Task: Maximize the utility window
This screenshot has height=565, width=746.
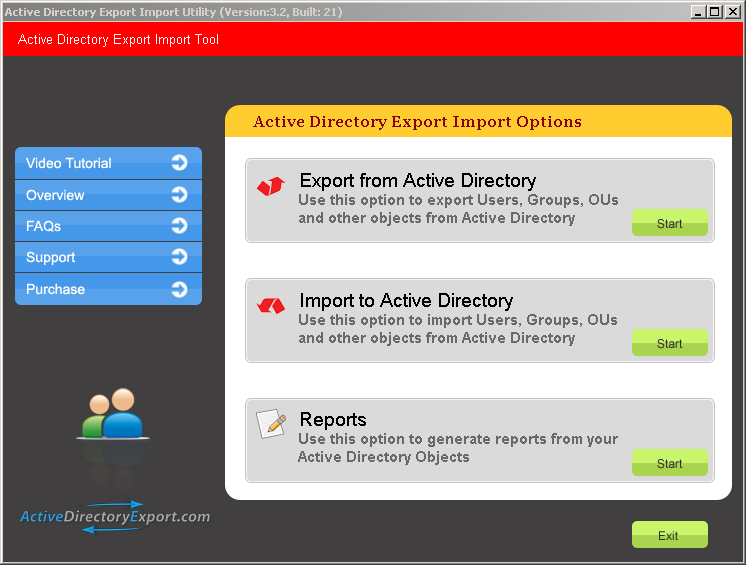Action: [x=714, y=11]
